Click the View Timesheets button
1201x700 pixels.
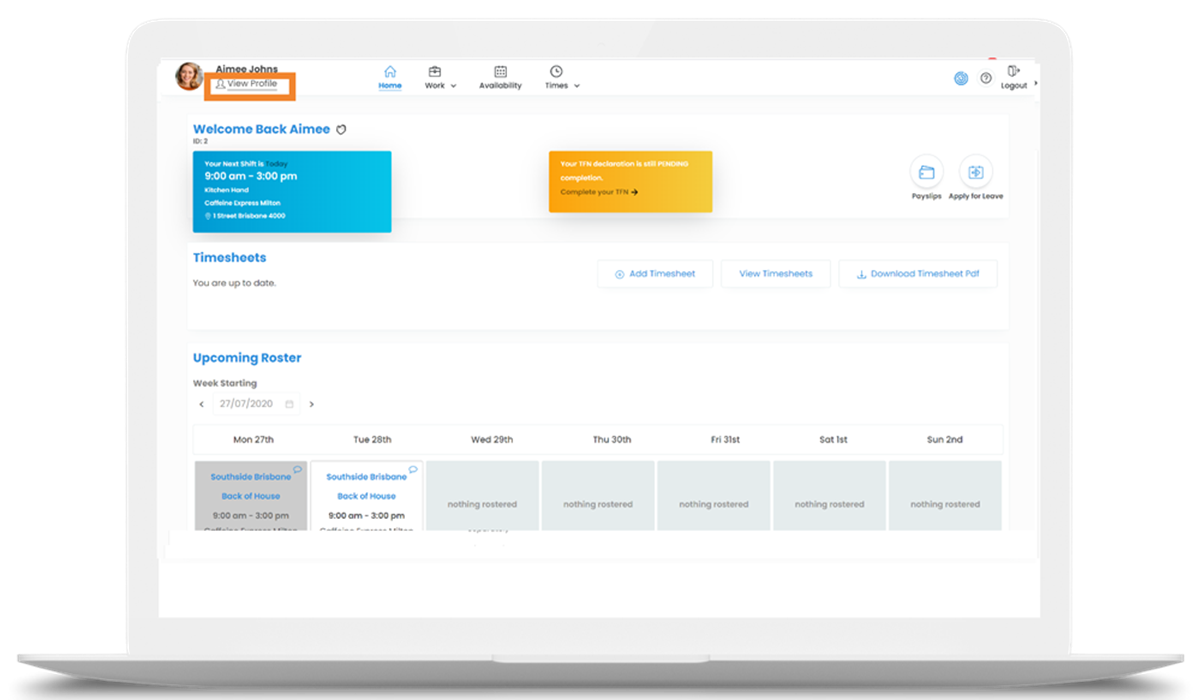[776, 274]
